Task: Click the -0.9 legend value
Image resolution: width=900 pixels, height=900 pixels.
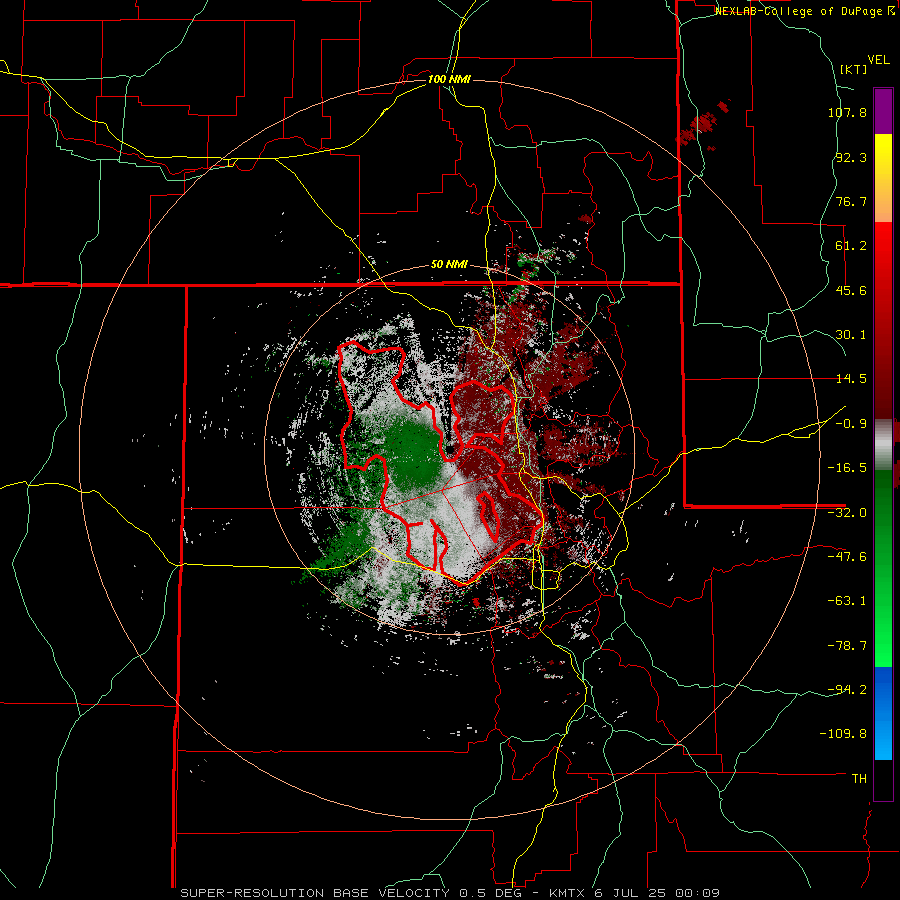Action: pos(851,424)
